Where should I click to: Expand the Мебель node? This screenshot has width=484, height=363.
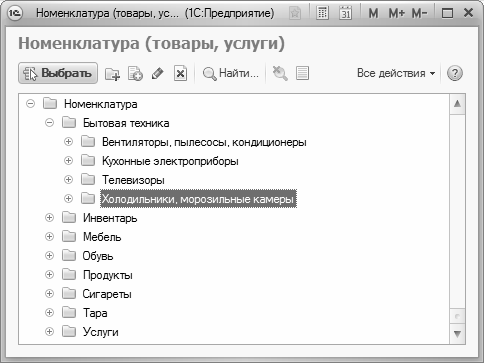point(49,237)
